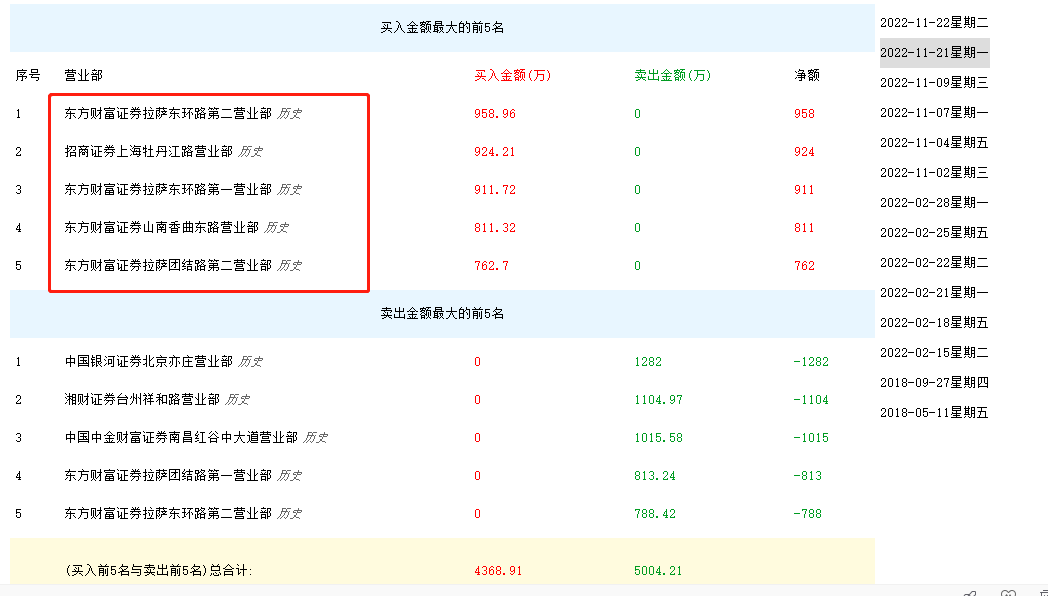Open 历史 for 中国中金财富证券南昌红谷中大道营业部
This screenshot has width=1048, height=596.
pyautogui.click(x=315, y=438)
